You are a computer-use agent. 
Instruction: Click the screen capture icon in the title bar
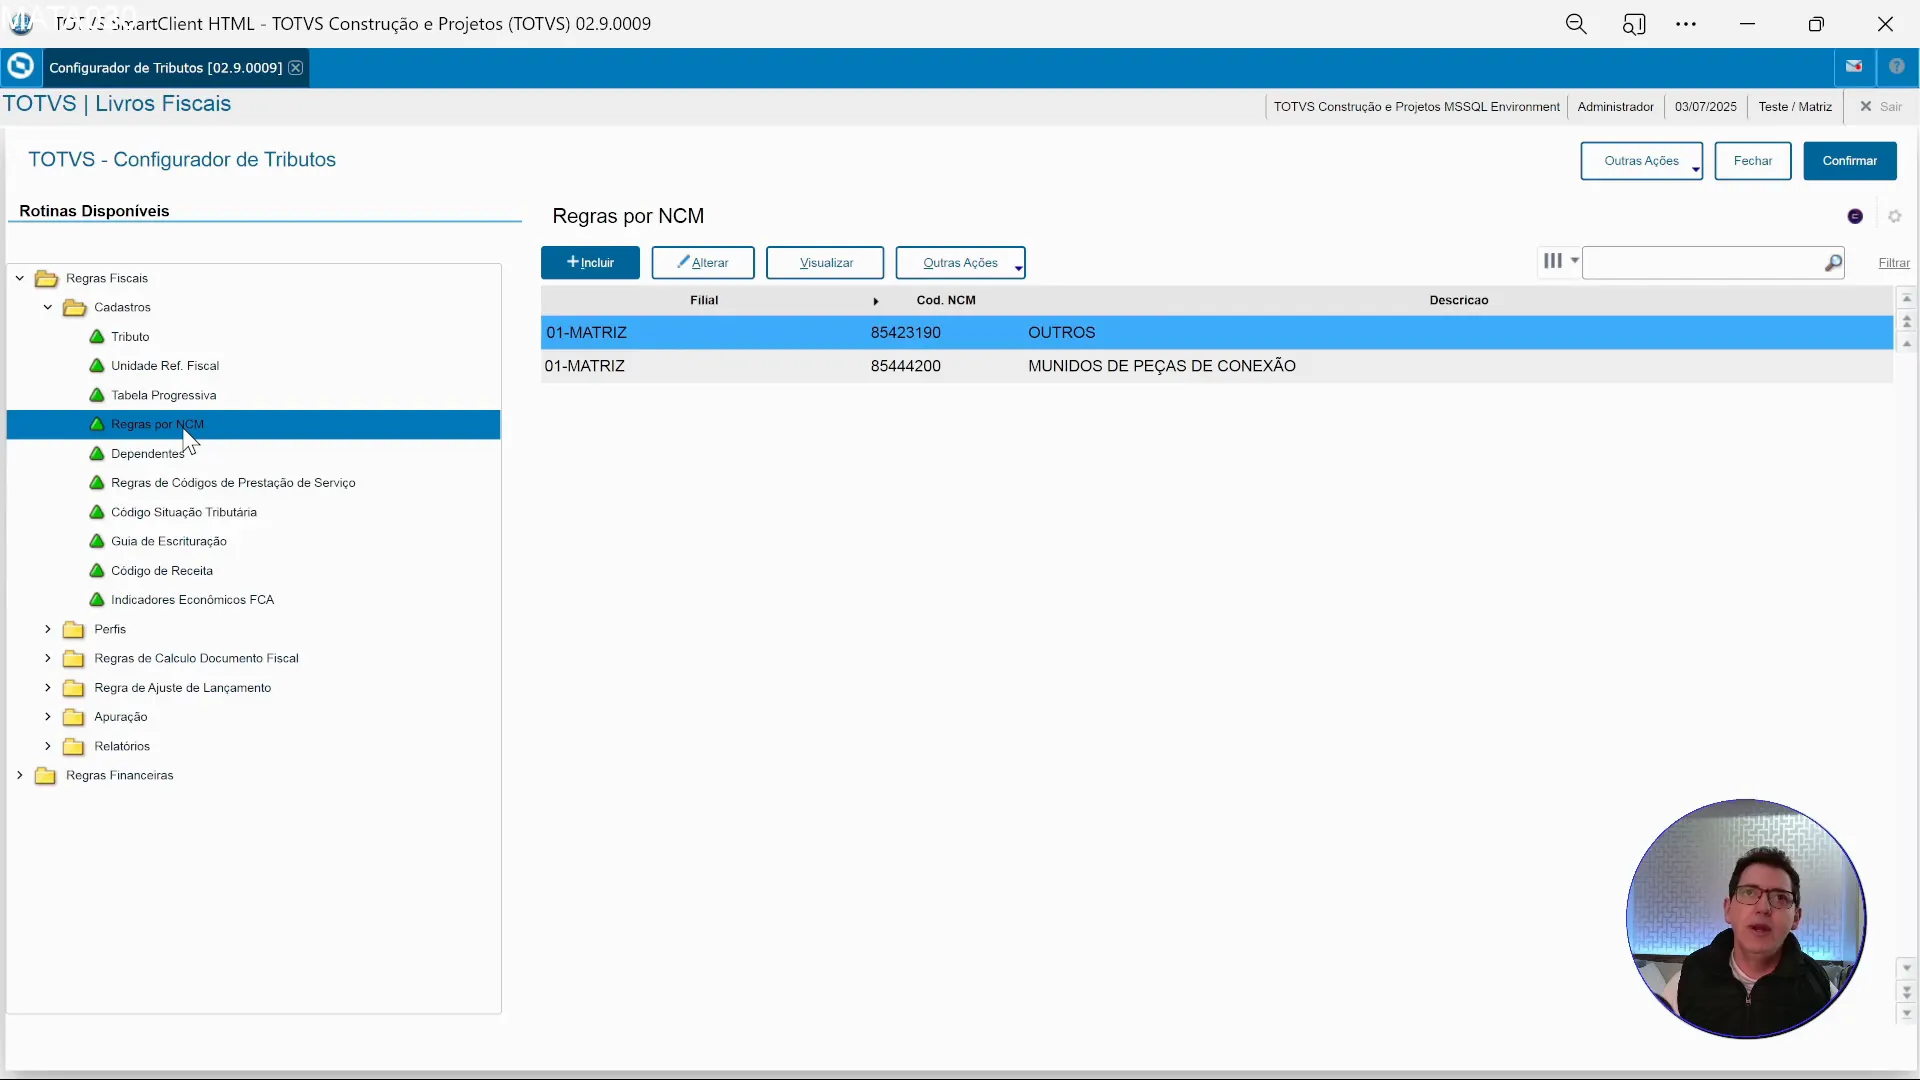click(1636, 23)
